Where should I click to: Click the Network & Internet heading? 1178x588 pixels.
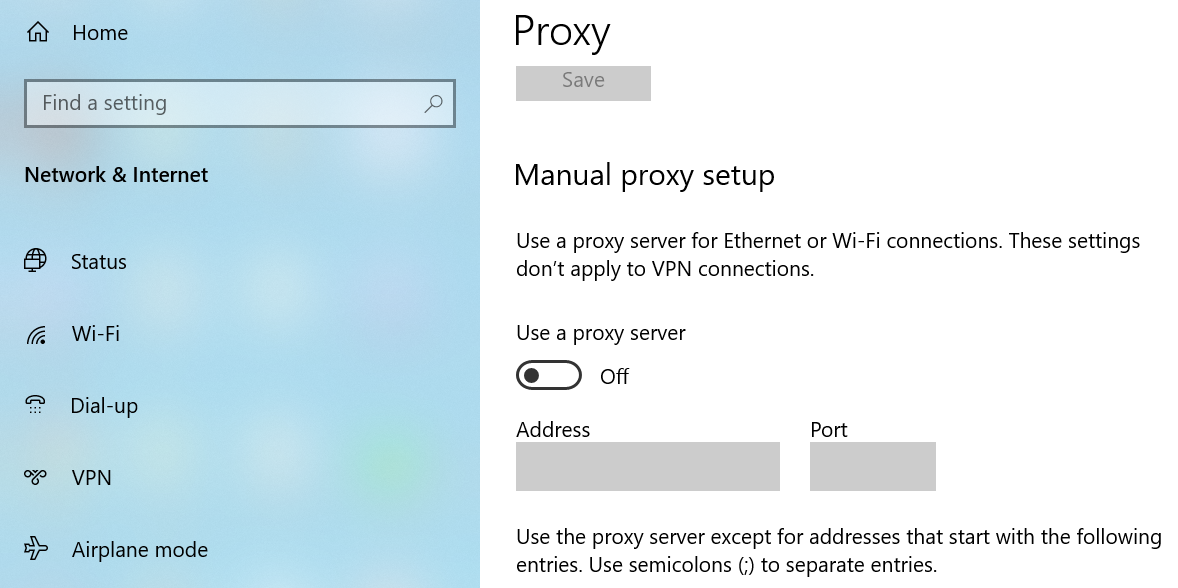(x=116, y=175)
